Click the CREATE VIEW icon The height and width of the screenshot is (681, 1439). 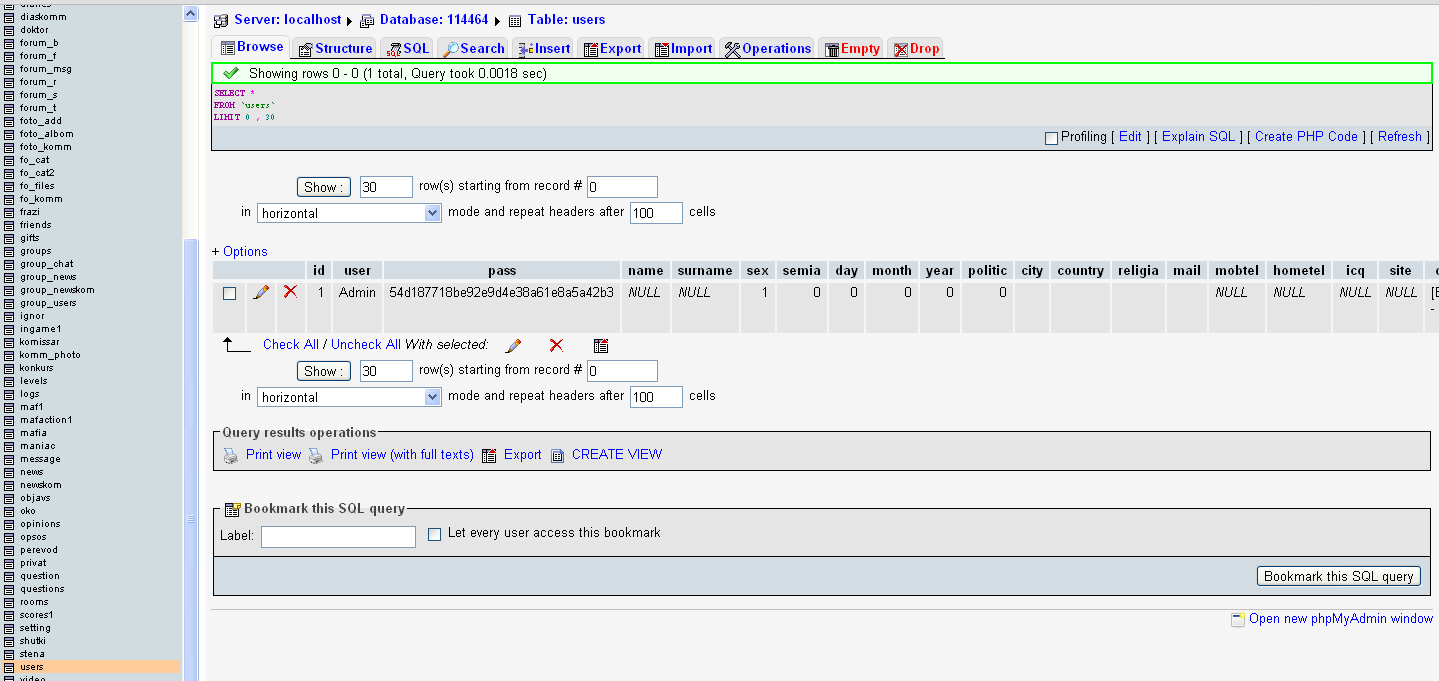[558, 455]
